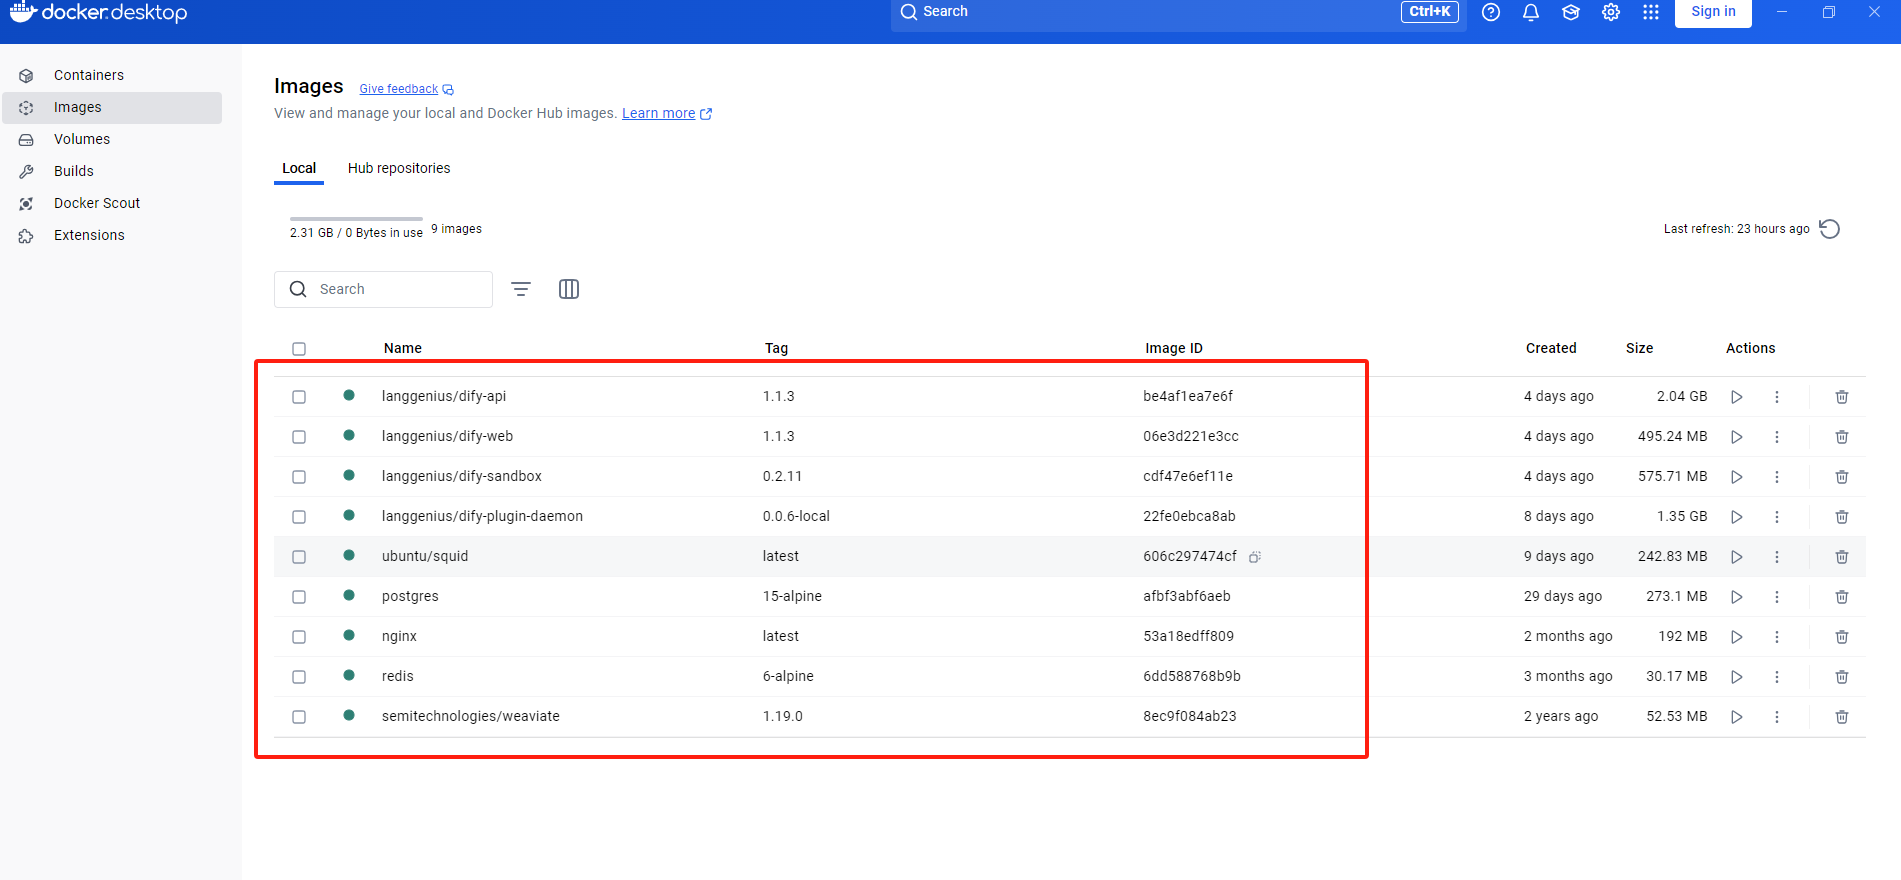Sort images by the Size column

(1639, 349)
